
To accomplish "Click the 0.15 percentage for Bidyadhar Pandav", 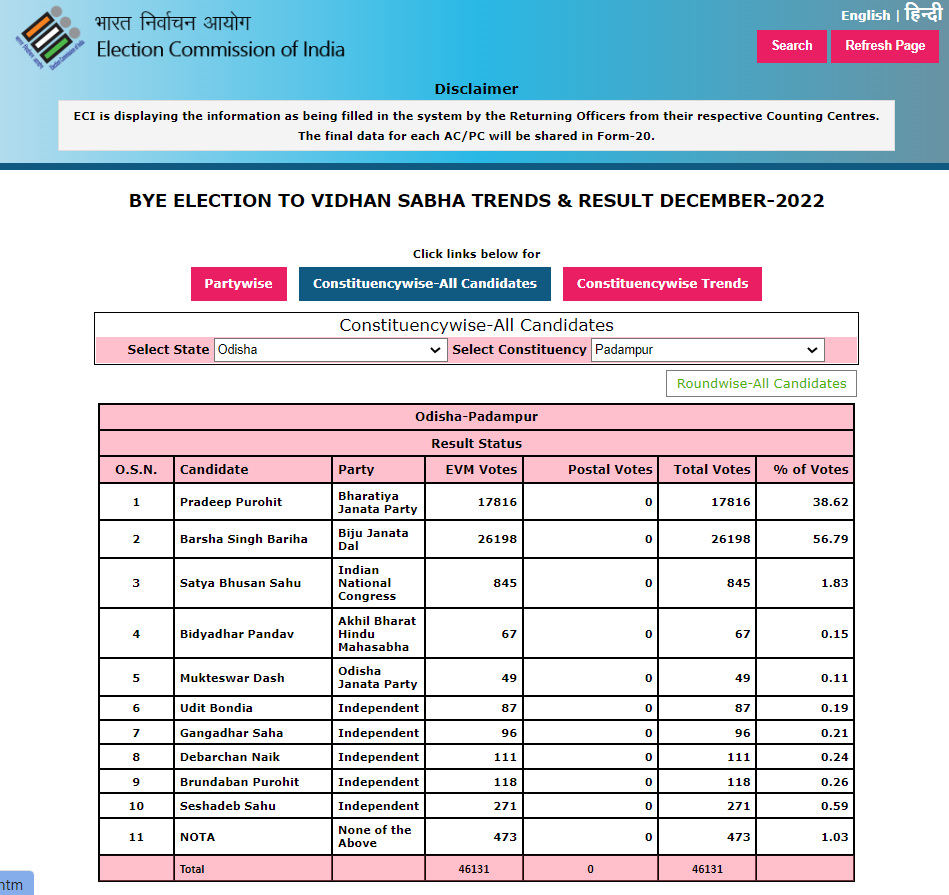I will pyautogui.click(x=834, y=634).
